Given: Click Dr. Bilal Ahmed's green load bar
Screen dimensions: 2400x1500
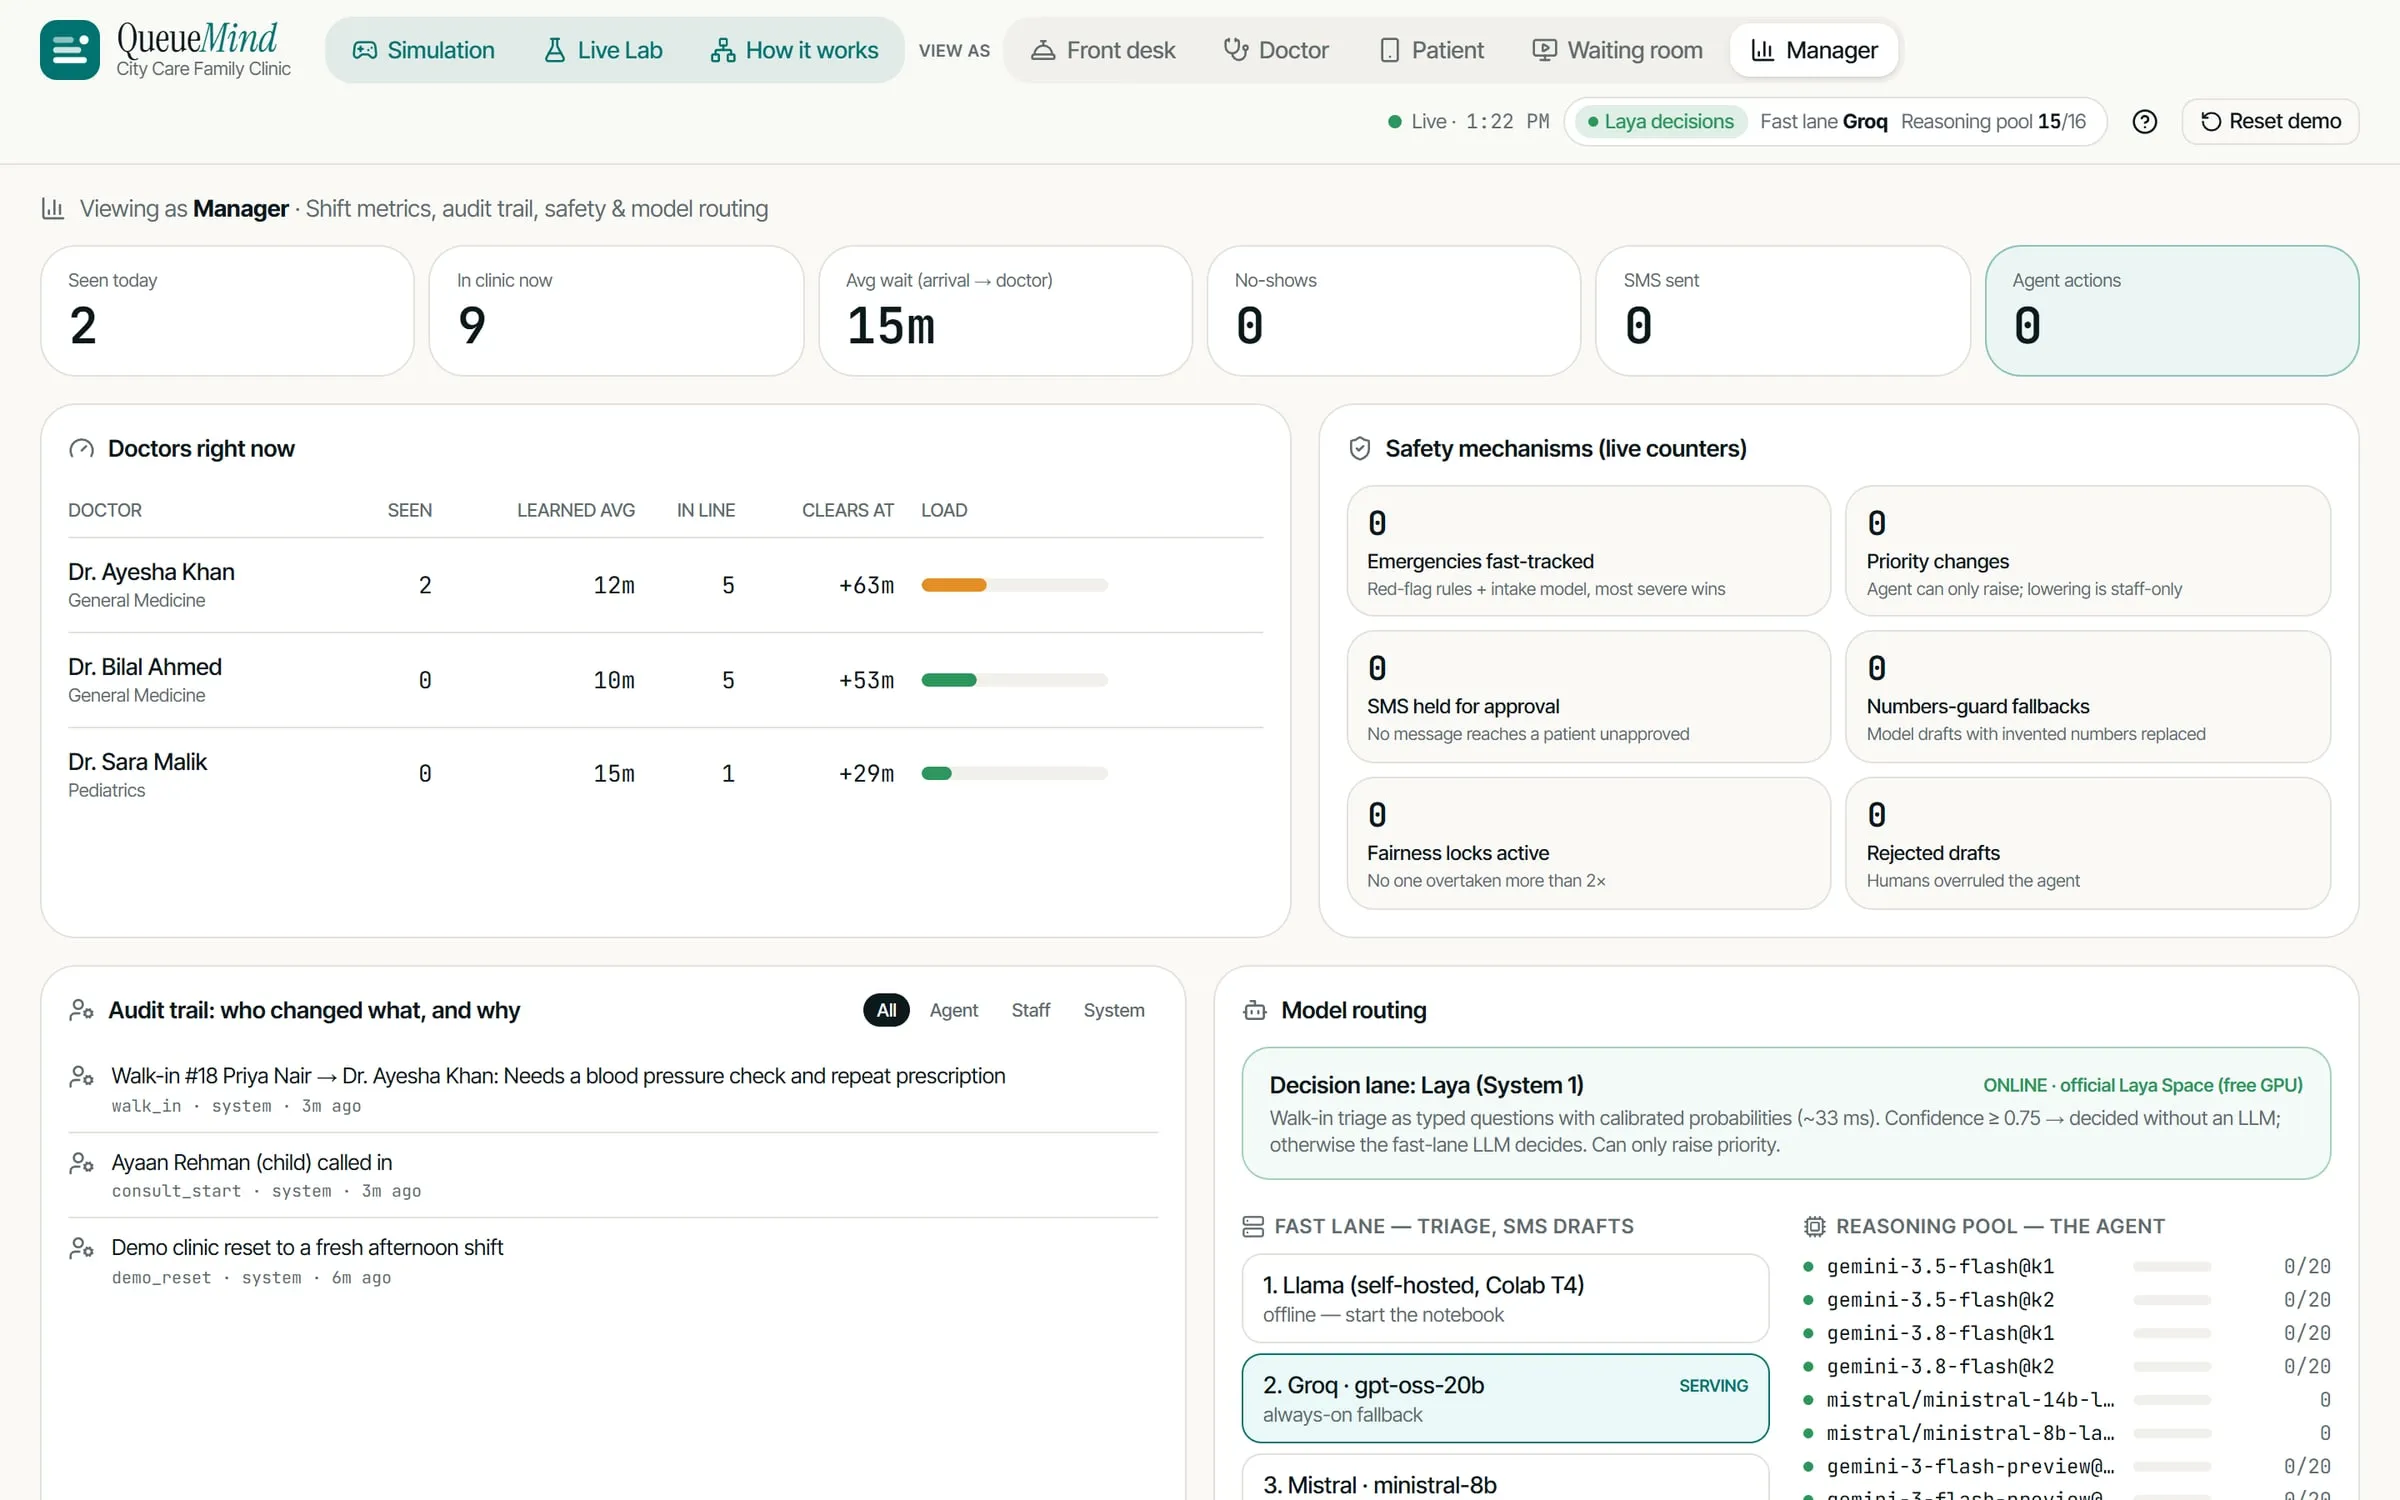Looking at the screenshot, I should pos(949,680).
